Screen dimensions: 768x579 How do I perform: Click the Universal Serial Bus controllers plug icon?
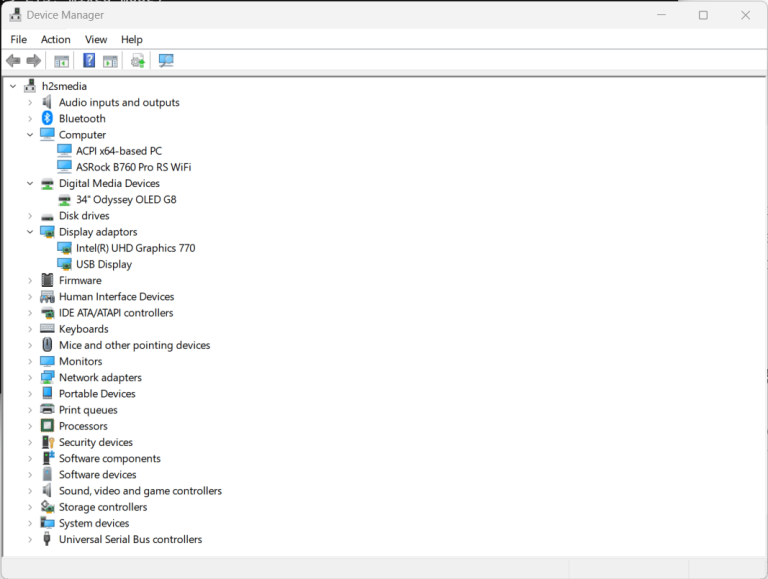click(x=47, y=539)
